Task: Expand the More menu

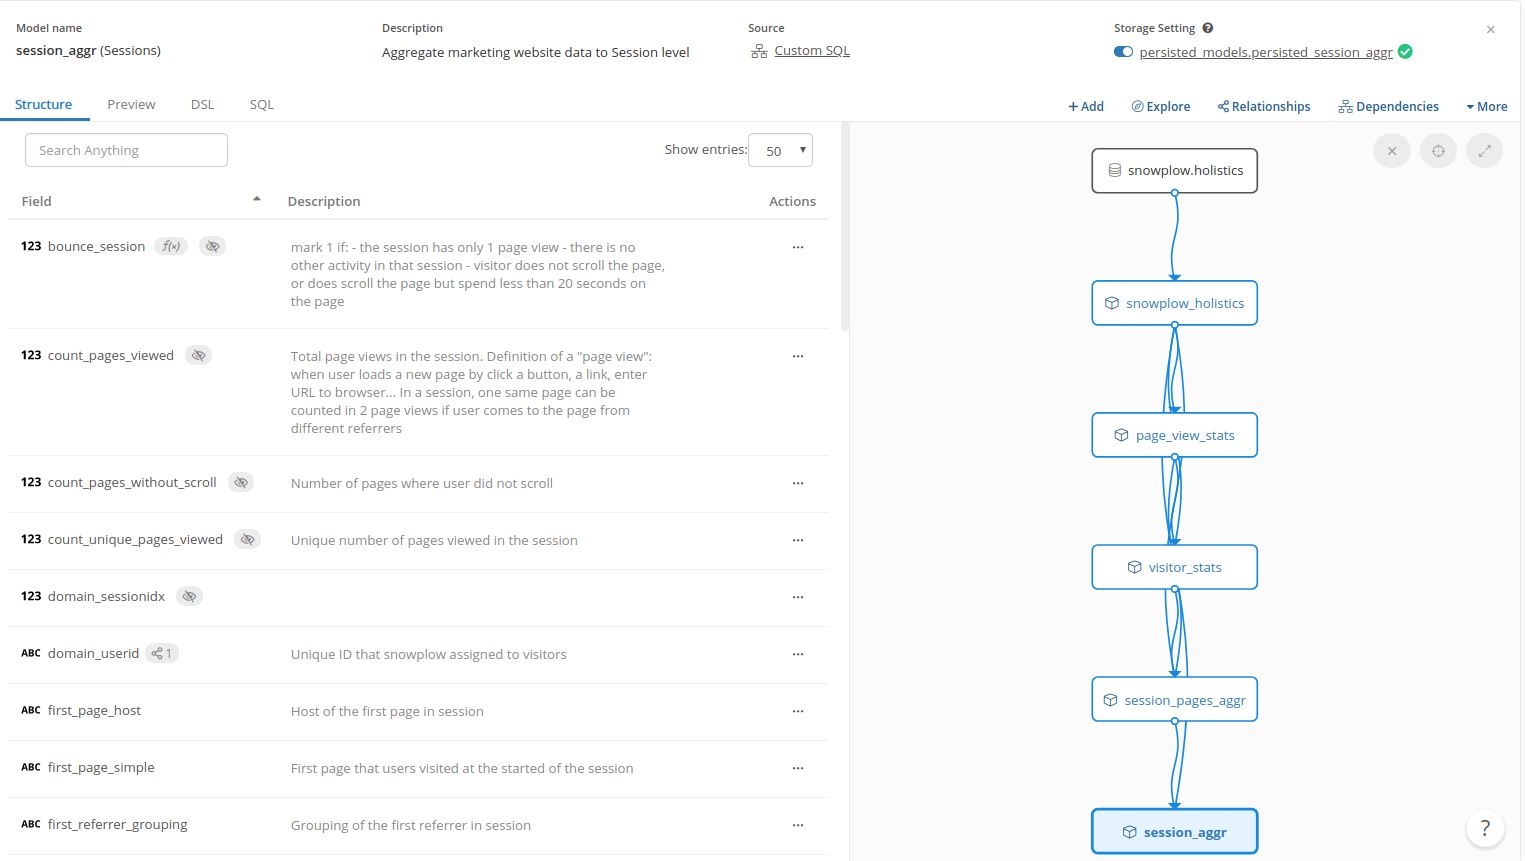Action: (1486, 107)
